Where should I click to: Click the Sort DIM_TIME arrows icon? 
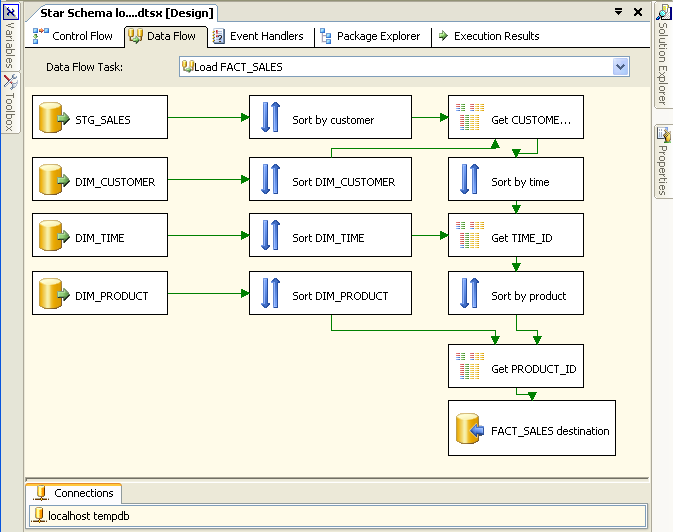pos(270,235)
